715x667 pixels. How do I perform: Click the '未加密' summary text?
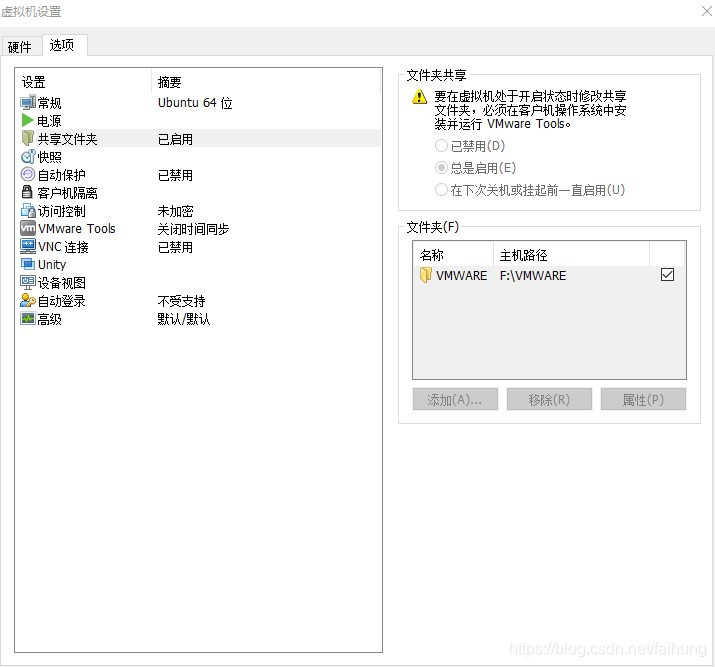point(175,211)
